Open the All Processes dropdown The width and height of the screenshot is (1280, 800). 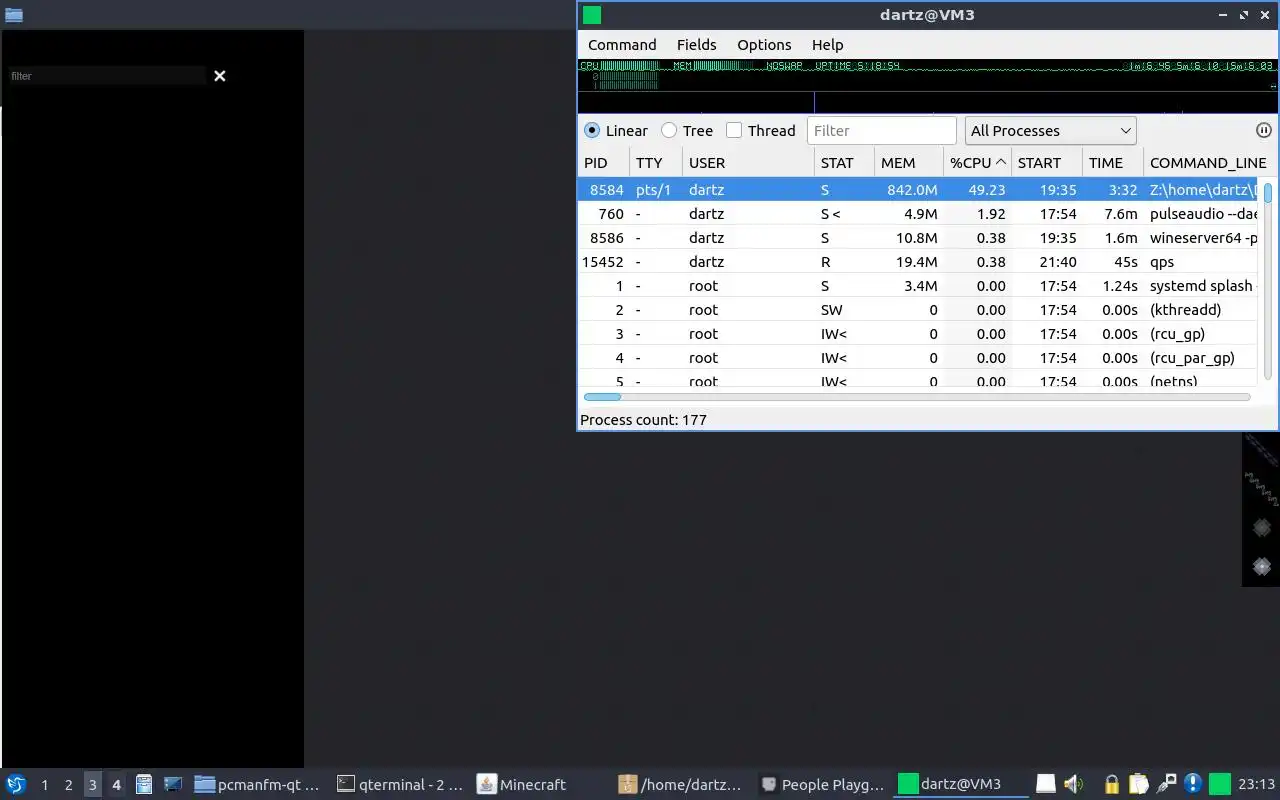point(1050,130)
